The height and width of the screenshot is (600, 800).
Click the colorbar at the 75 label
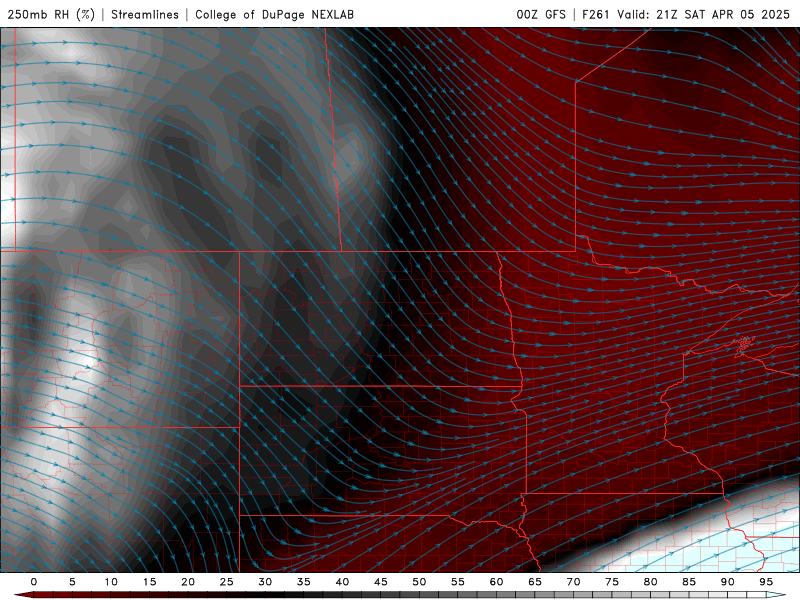pos(612,582)
